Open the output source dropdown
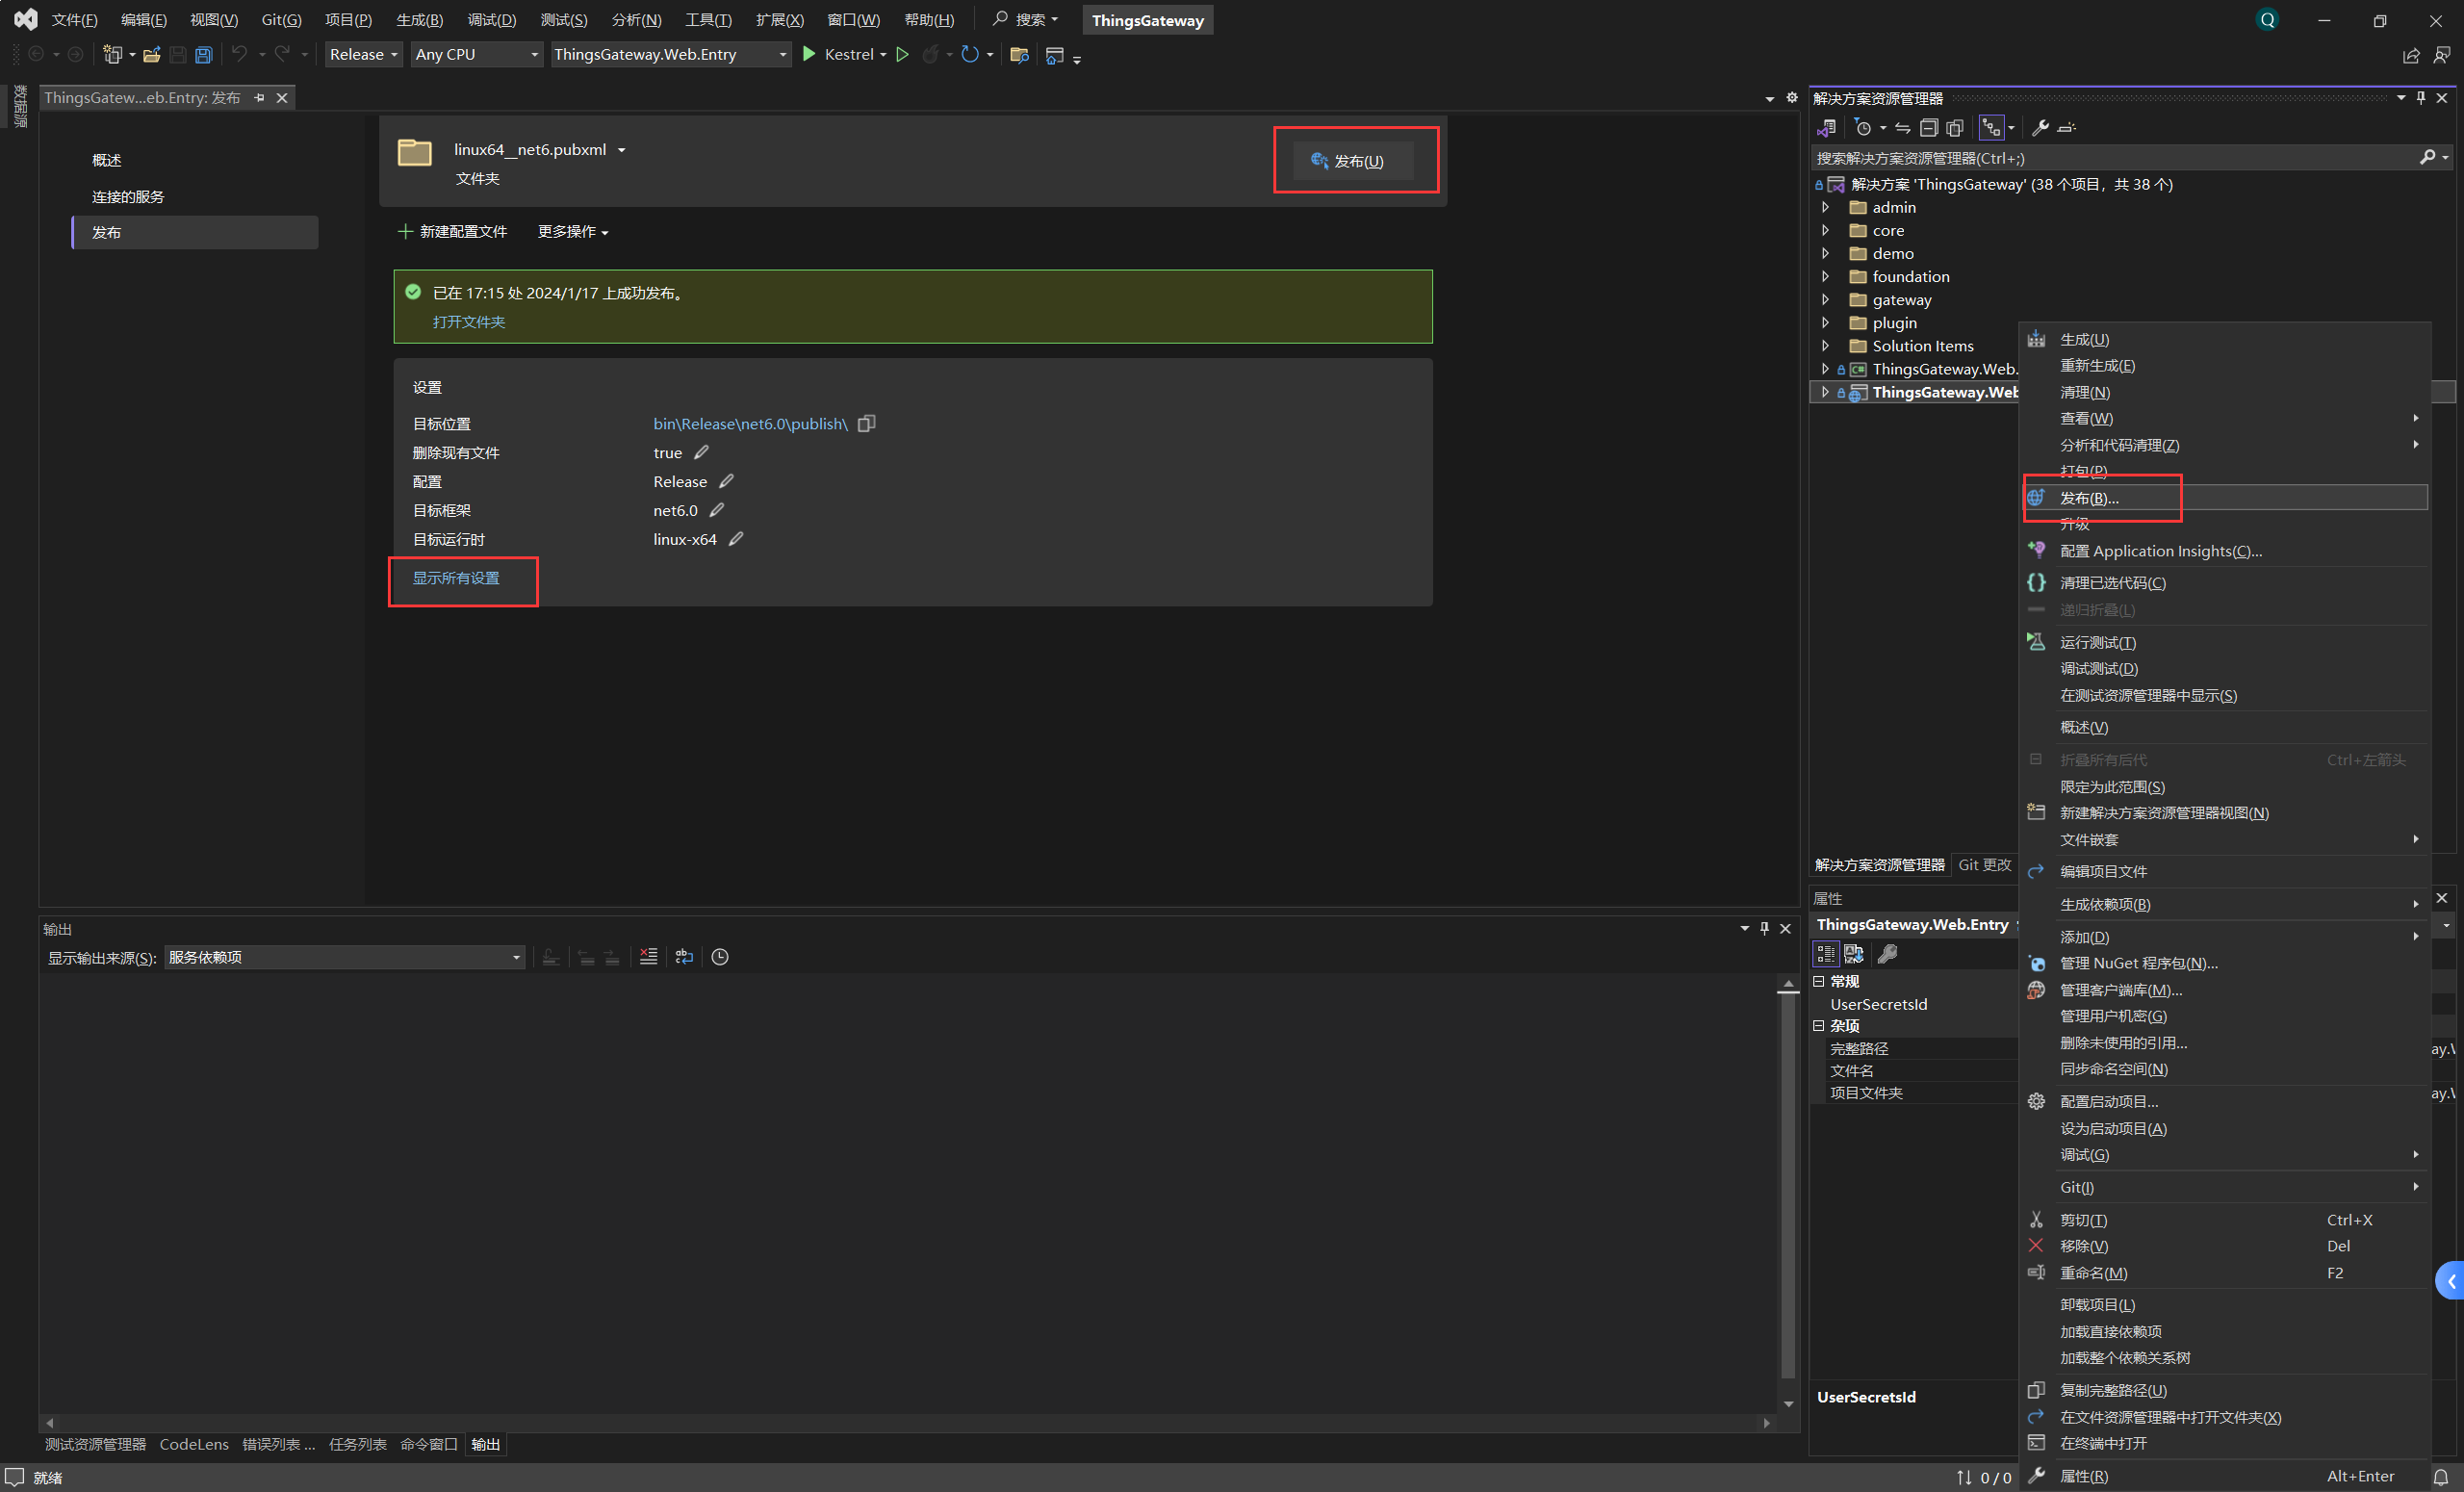Screen dimensions: 2464x1492 [345, 957]
